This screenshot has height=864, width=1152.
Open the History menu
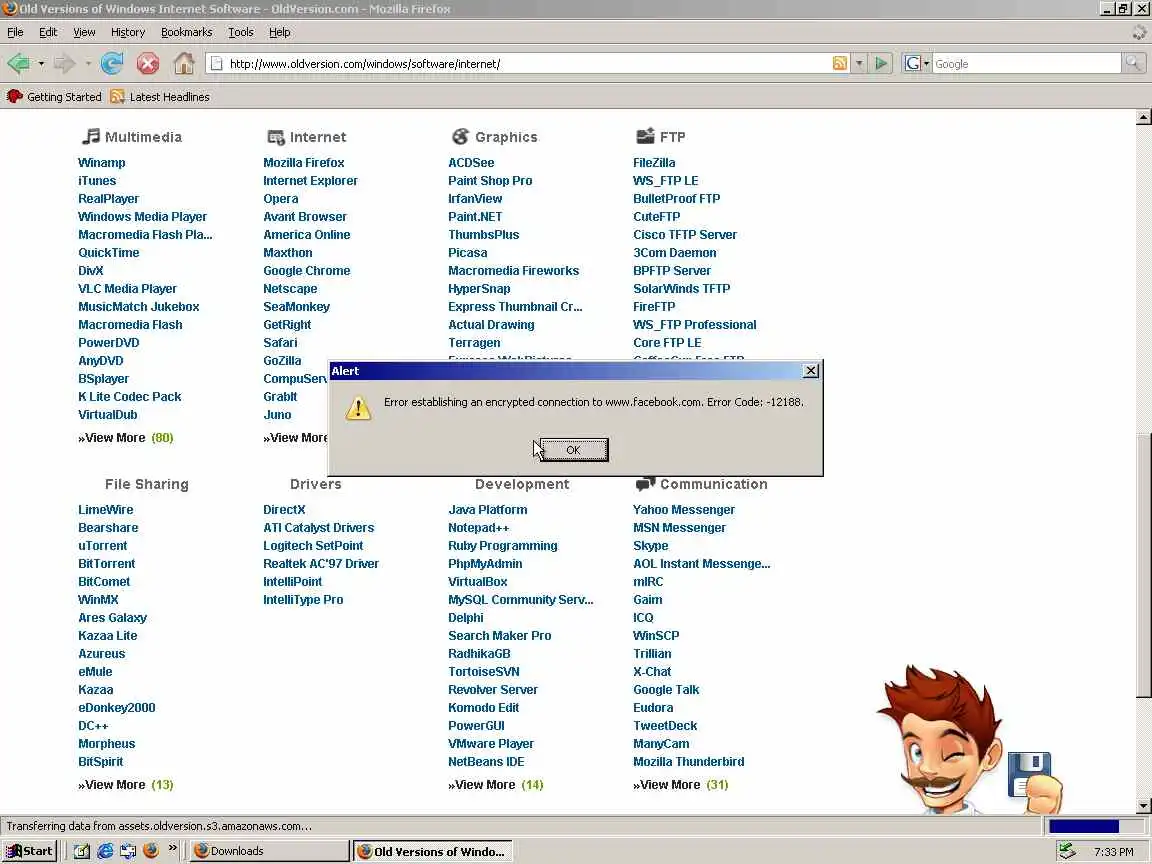tap(128, 32)
